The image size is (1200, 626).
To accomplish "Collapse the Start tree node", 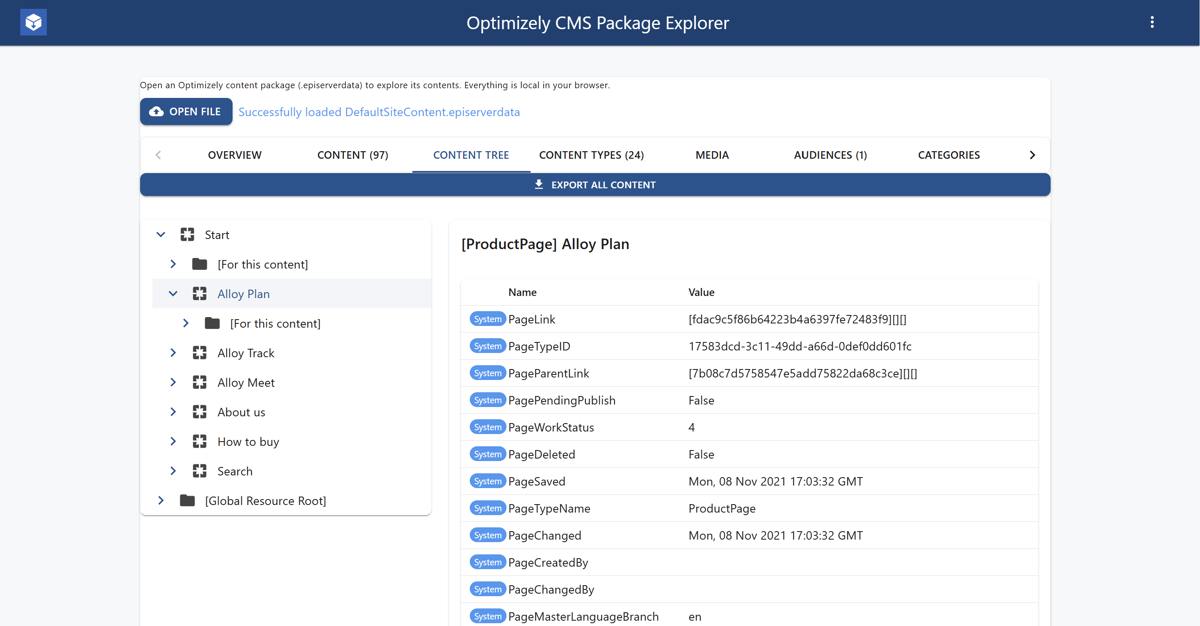I will point(160,234).
